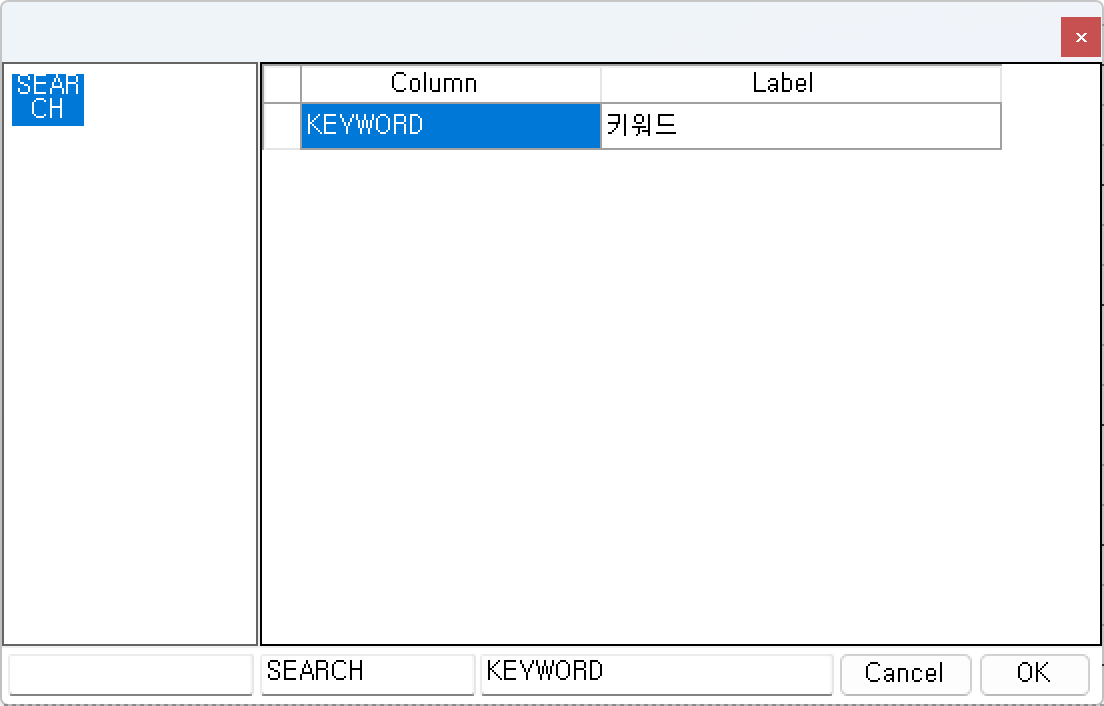Confirm the selection with OK

click(1034, 674)
